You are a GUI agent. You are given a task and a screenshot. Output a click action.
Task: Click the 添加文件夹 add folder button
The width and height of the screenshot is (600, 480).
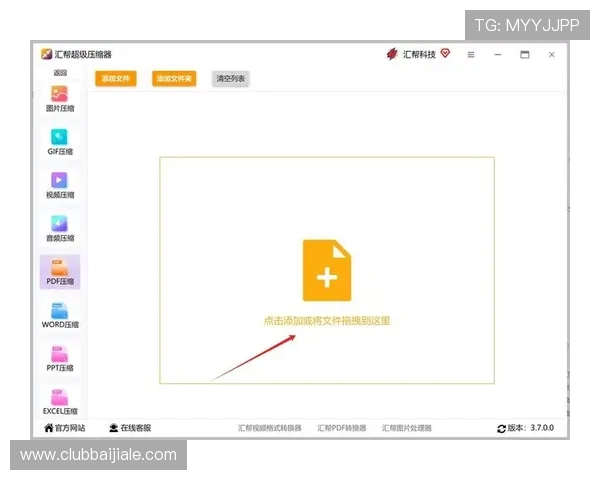click(174, 78)
